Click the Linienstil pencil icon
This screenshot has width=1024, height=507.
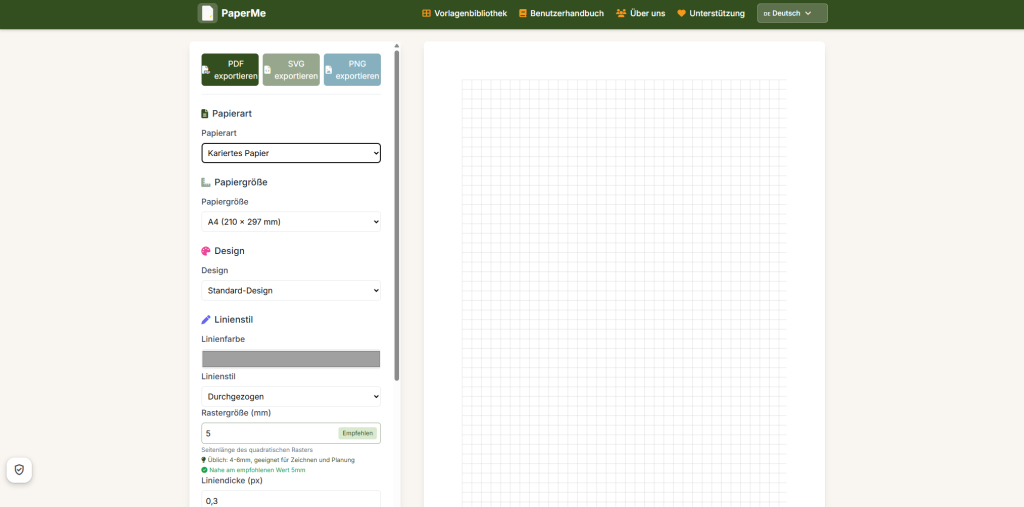point(206,320)
